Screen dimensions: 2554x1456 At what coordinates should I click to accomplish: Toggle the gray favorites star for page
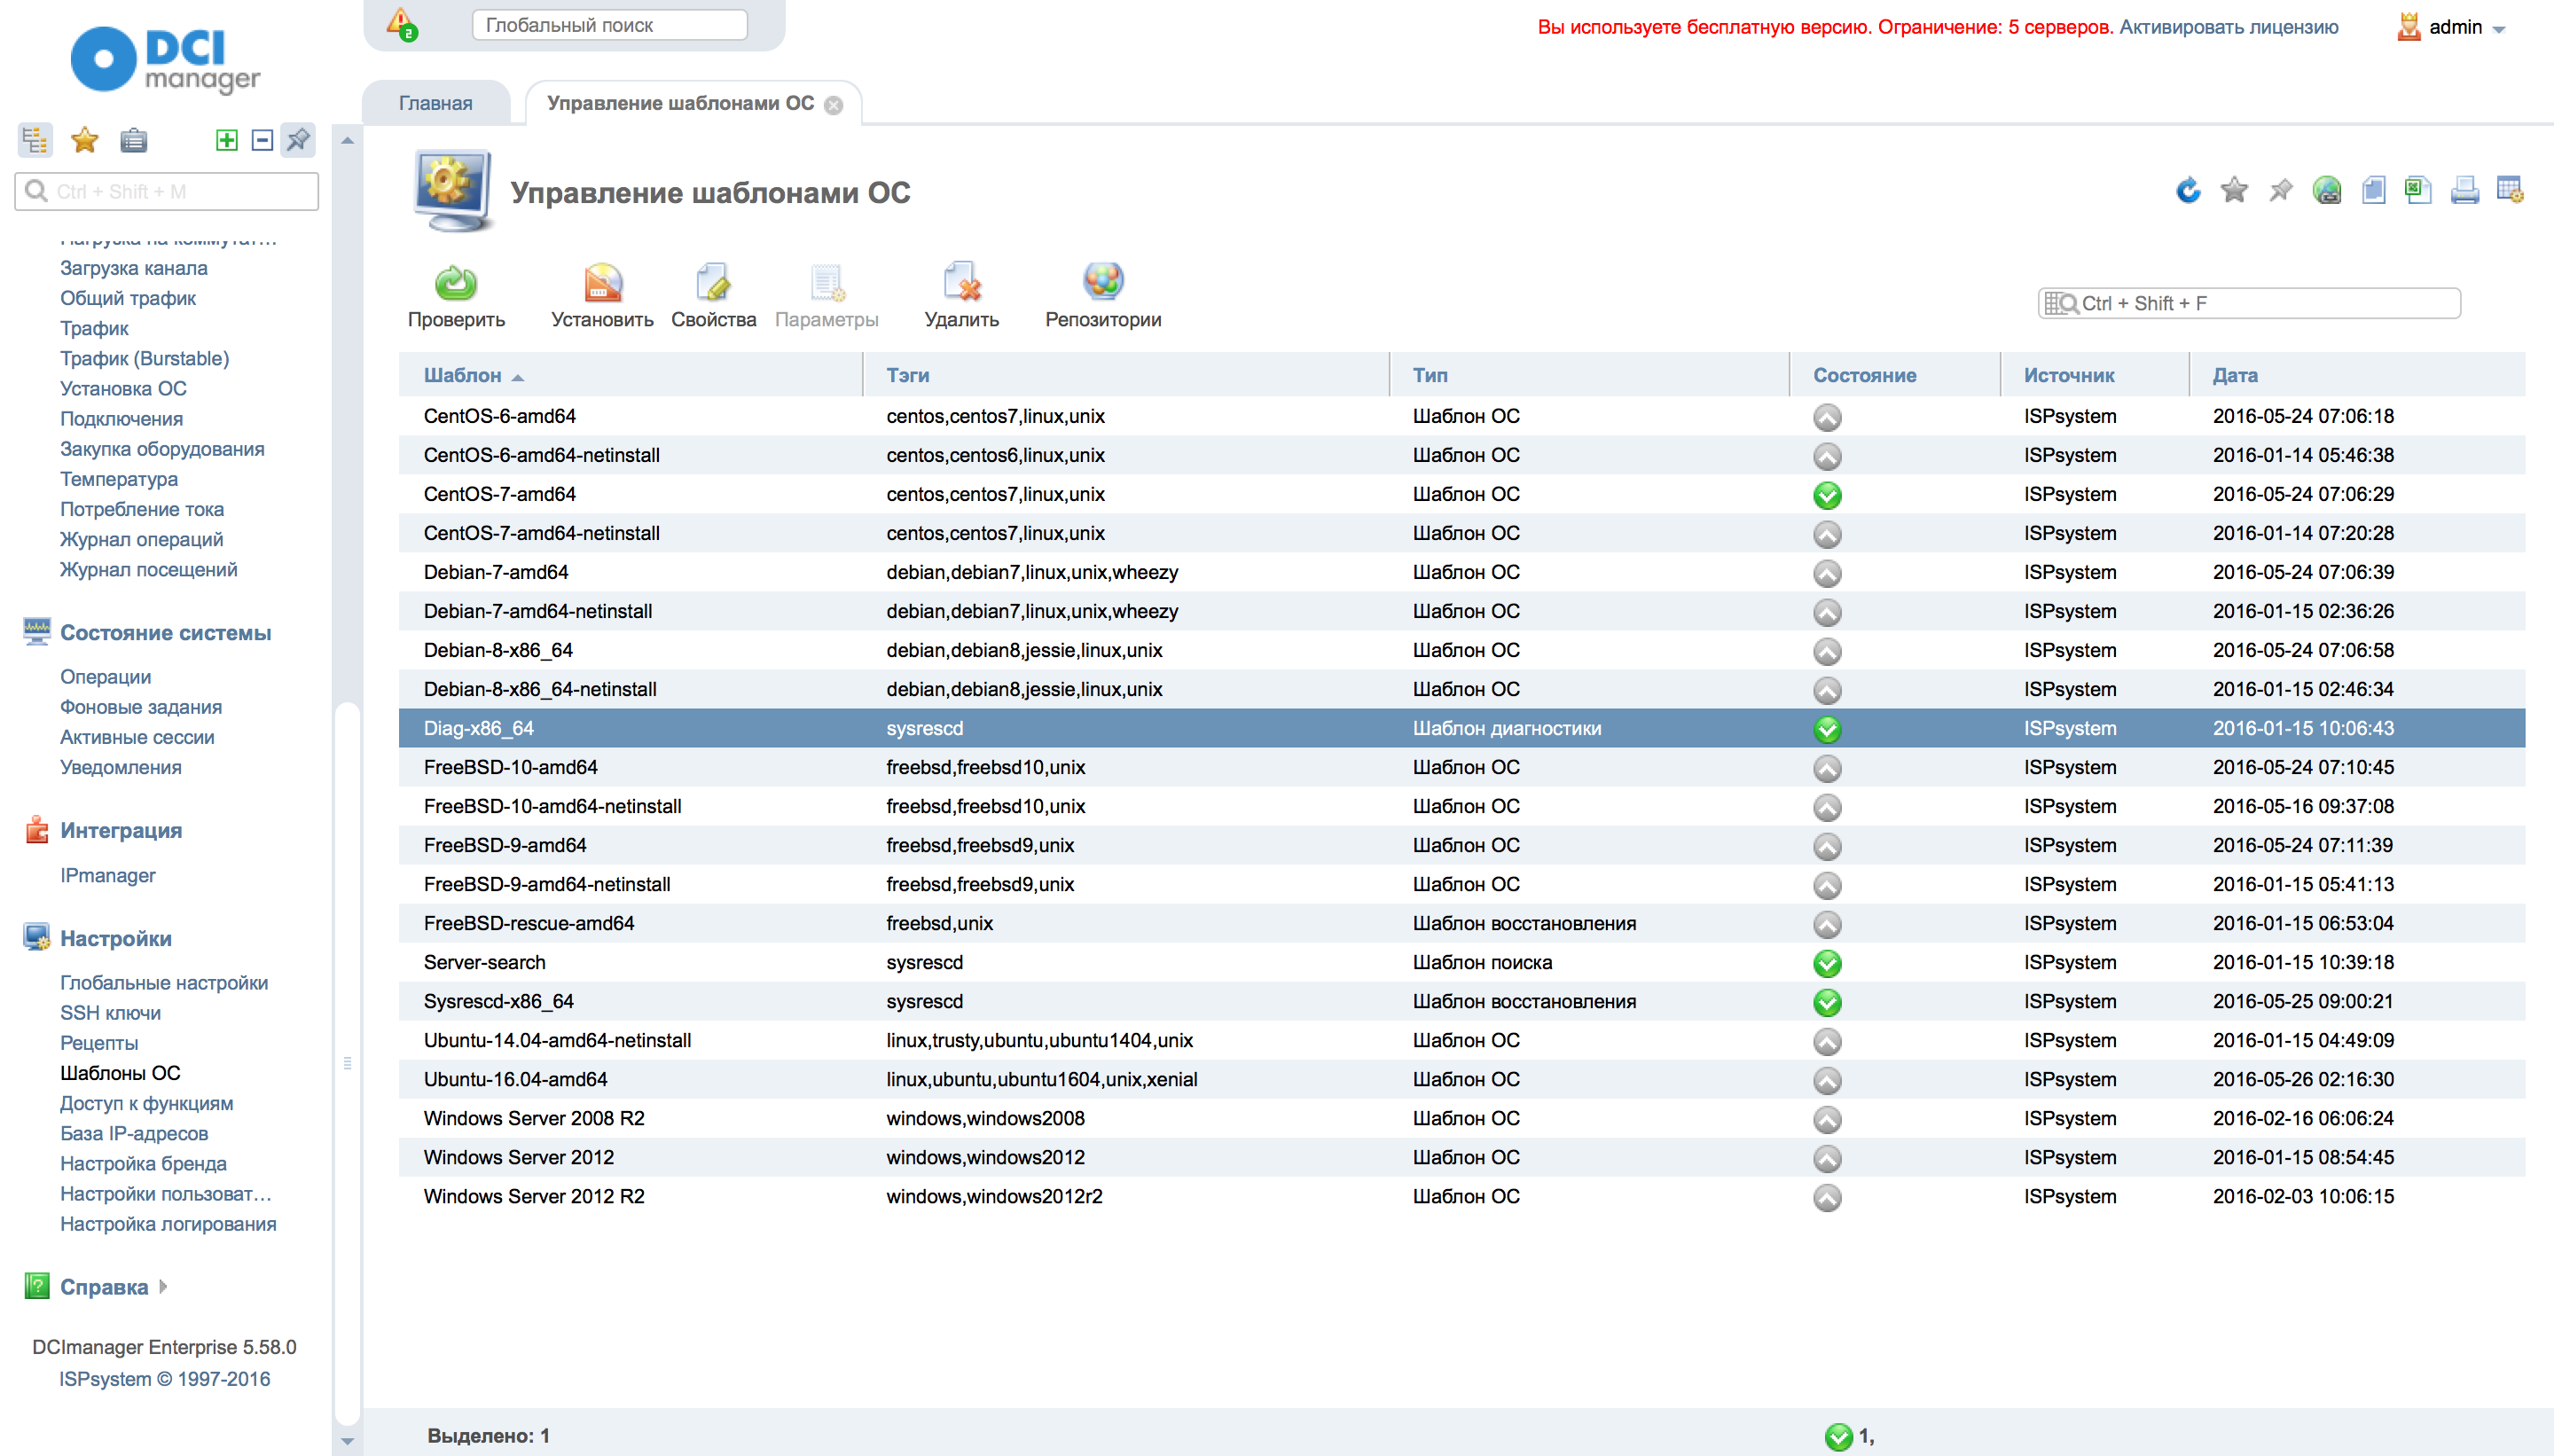(x=2234, y=190)
